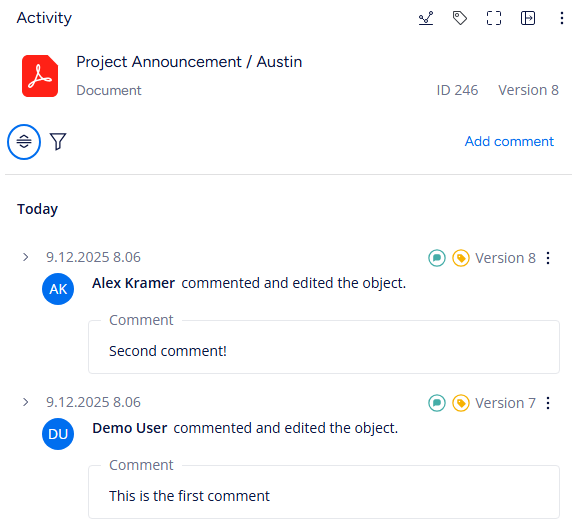Select 'This is the first comment' box

click(324, 492)
